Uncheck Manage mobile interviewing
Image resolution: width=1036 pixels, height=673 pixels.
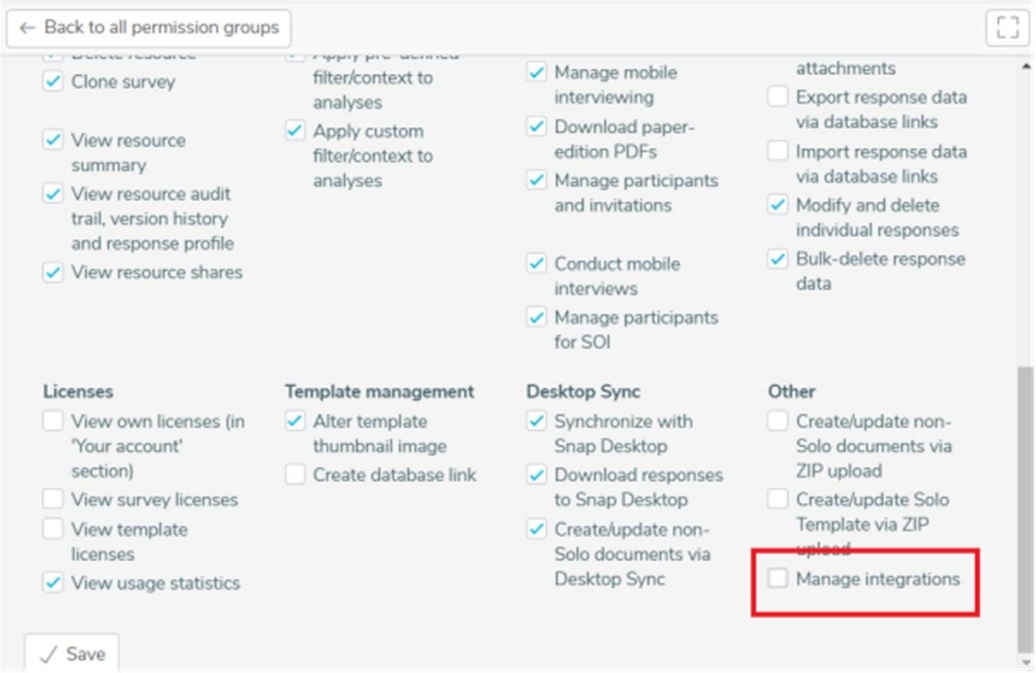[x=537, y=73]
